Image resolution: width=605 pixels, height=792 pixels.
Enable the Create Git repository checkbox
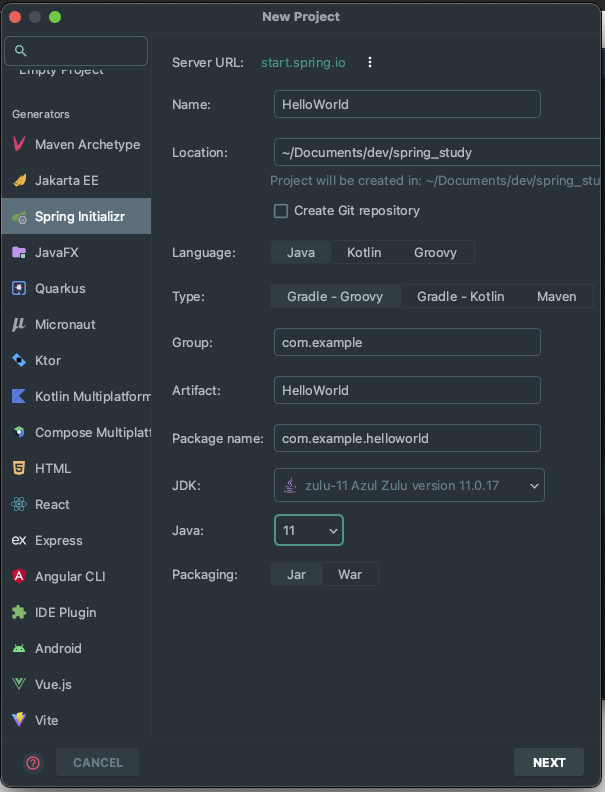coord(281,211)
